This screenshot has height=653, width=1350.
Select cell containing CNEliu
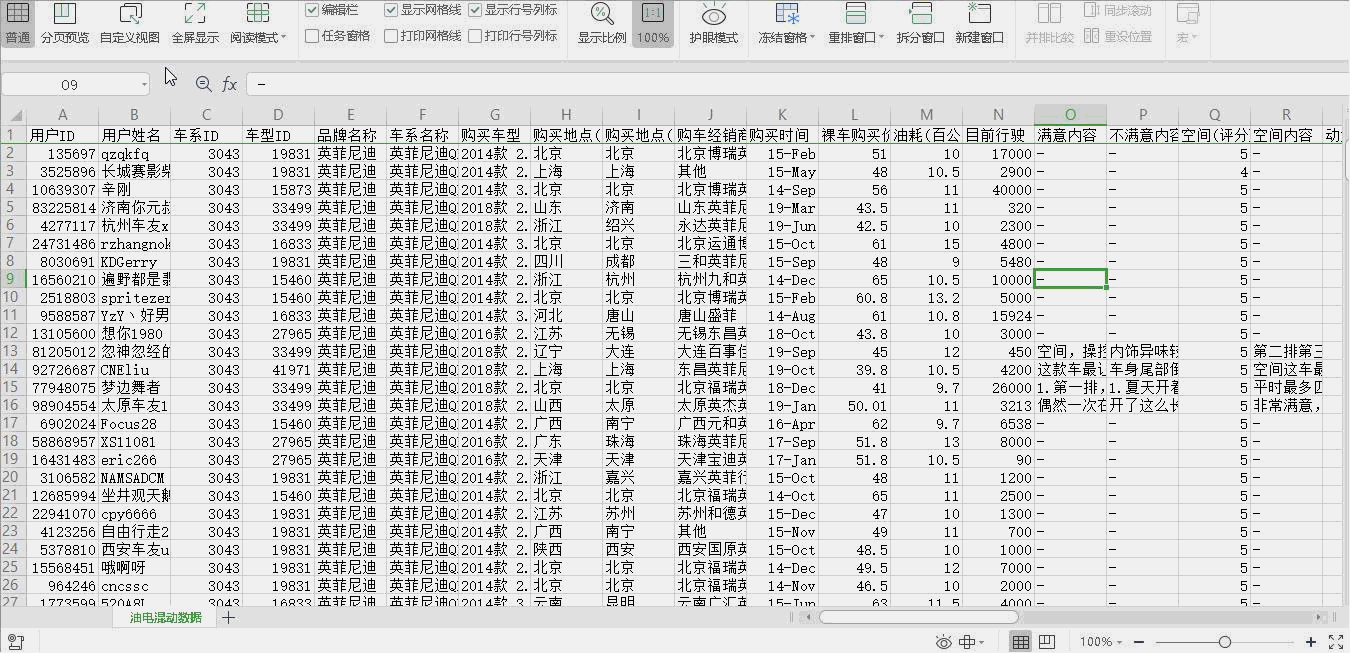[134, 369]
